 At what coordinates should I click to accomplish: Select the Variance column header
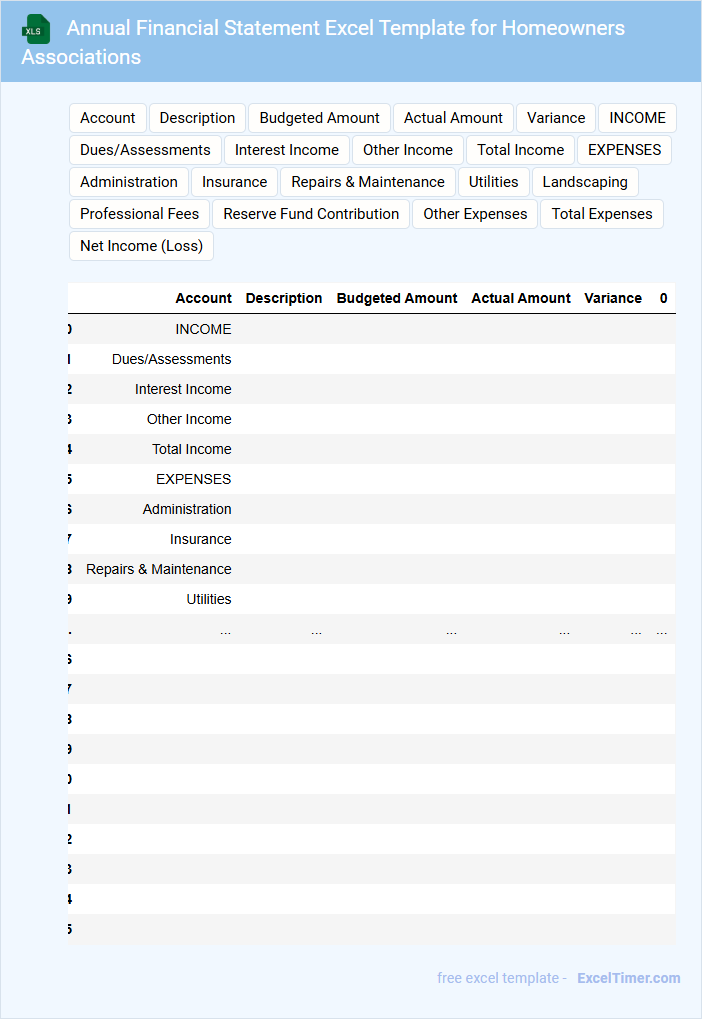coord(612,298)
